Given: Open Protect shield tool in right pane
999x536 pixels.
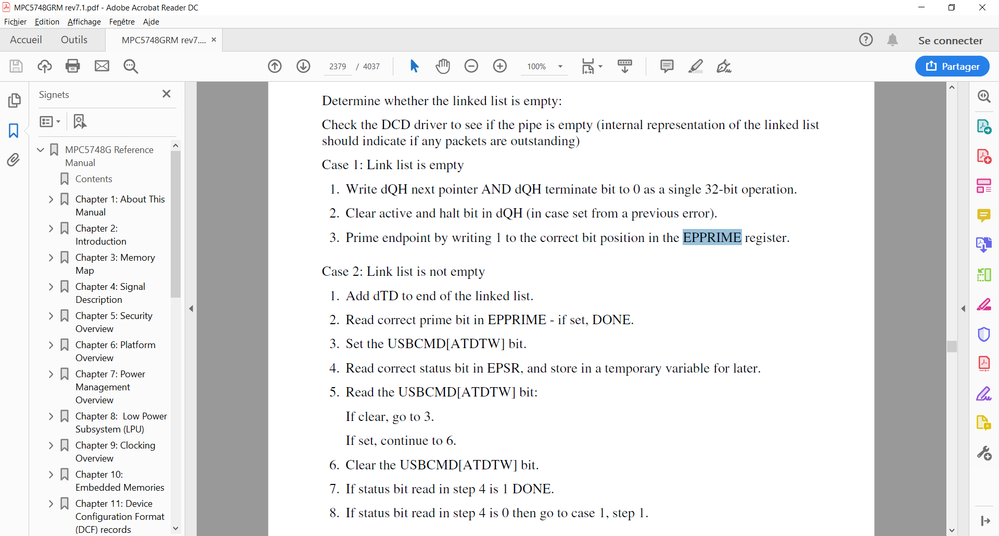Looking at the screenshot, I should coord(984,334).
